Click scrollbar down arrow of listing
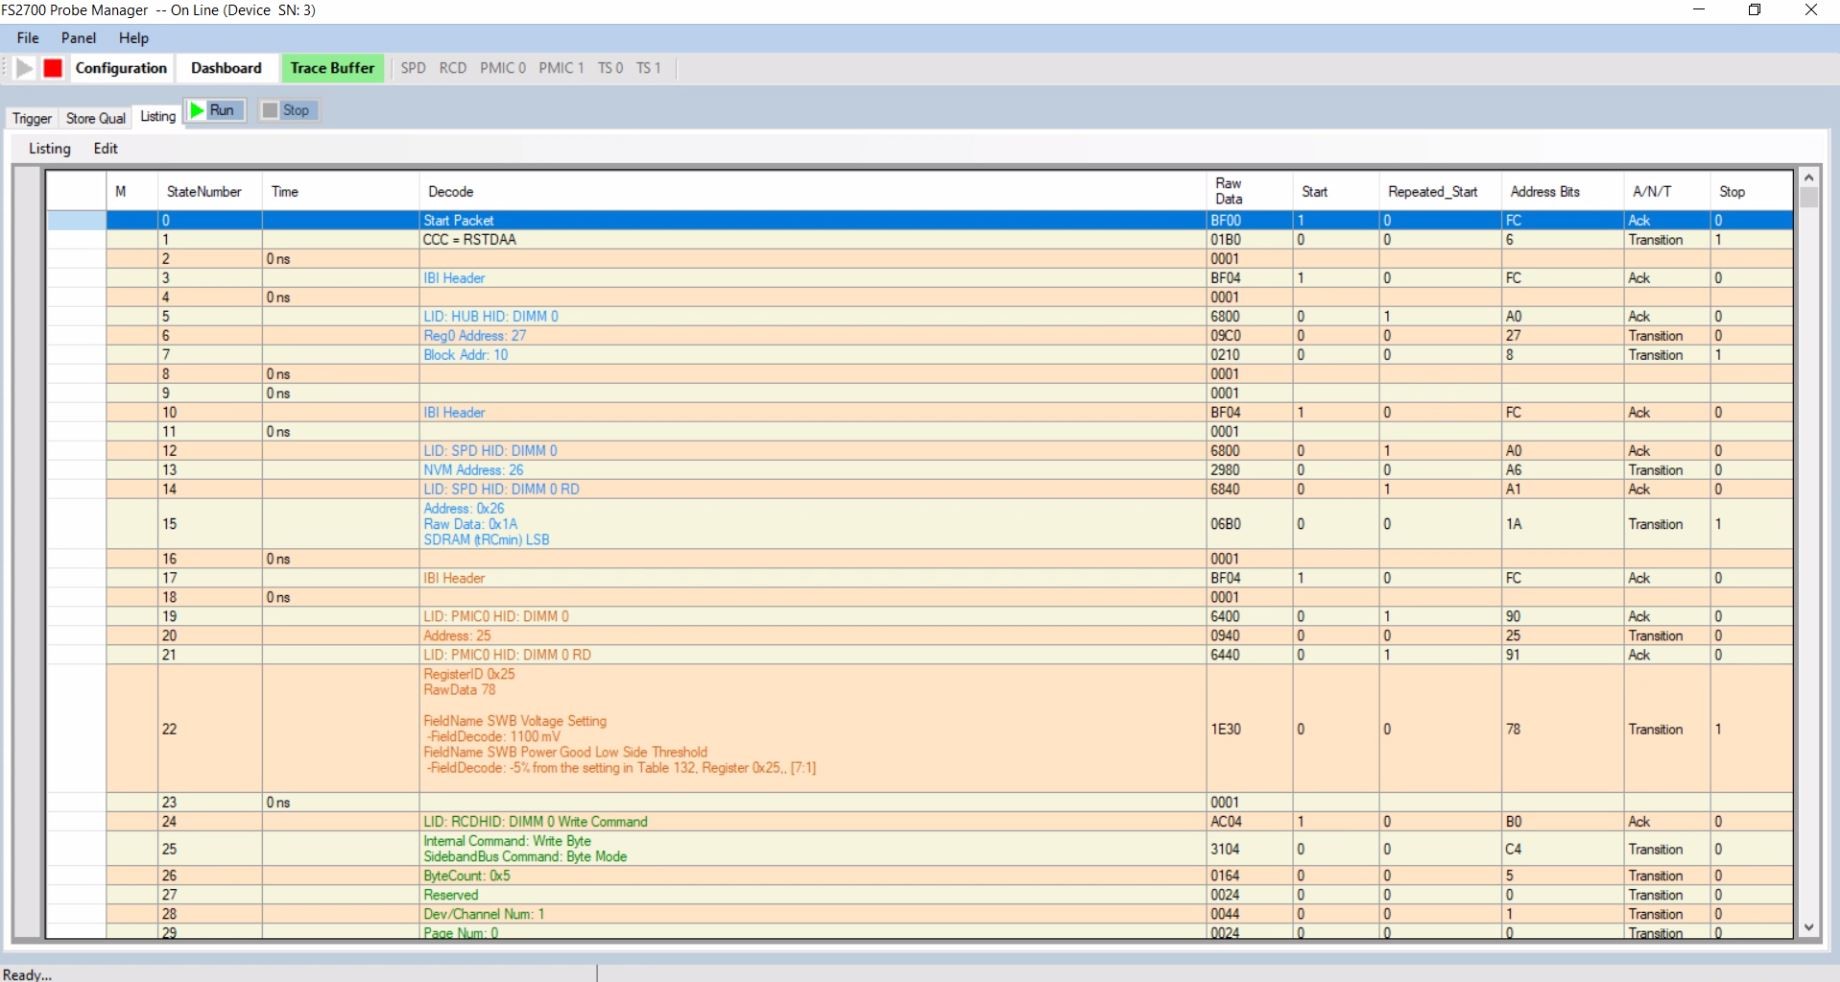The width and height of the screenshot is (1840, 982). [1808, 928]
